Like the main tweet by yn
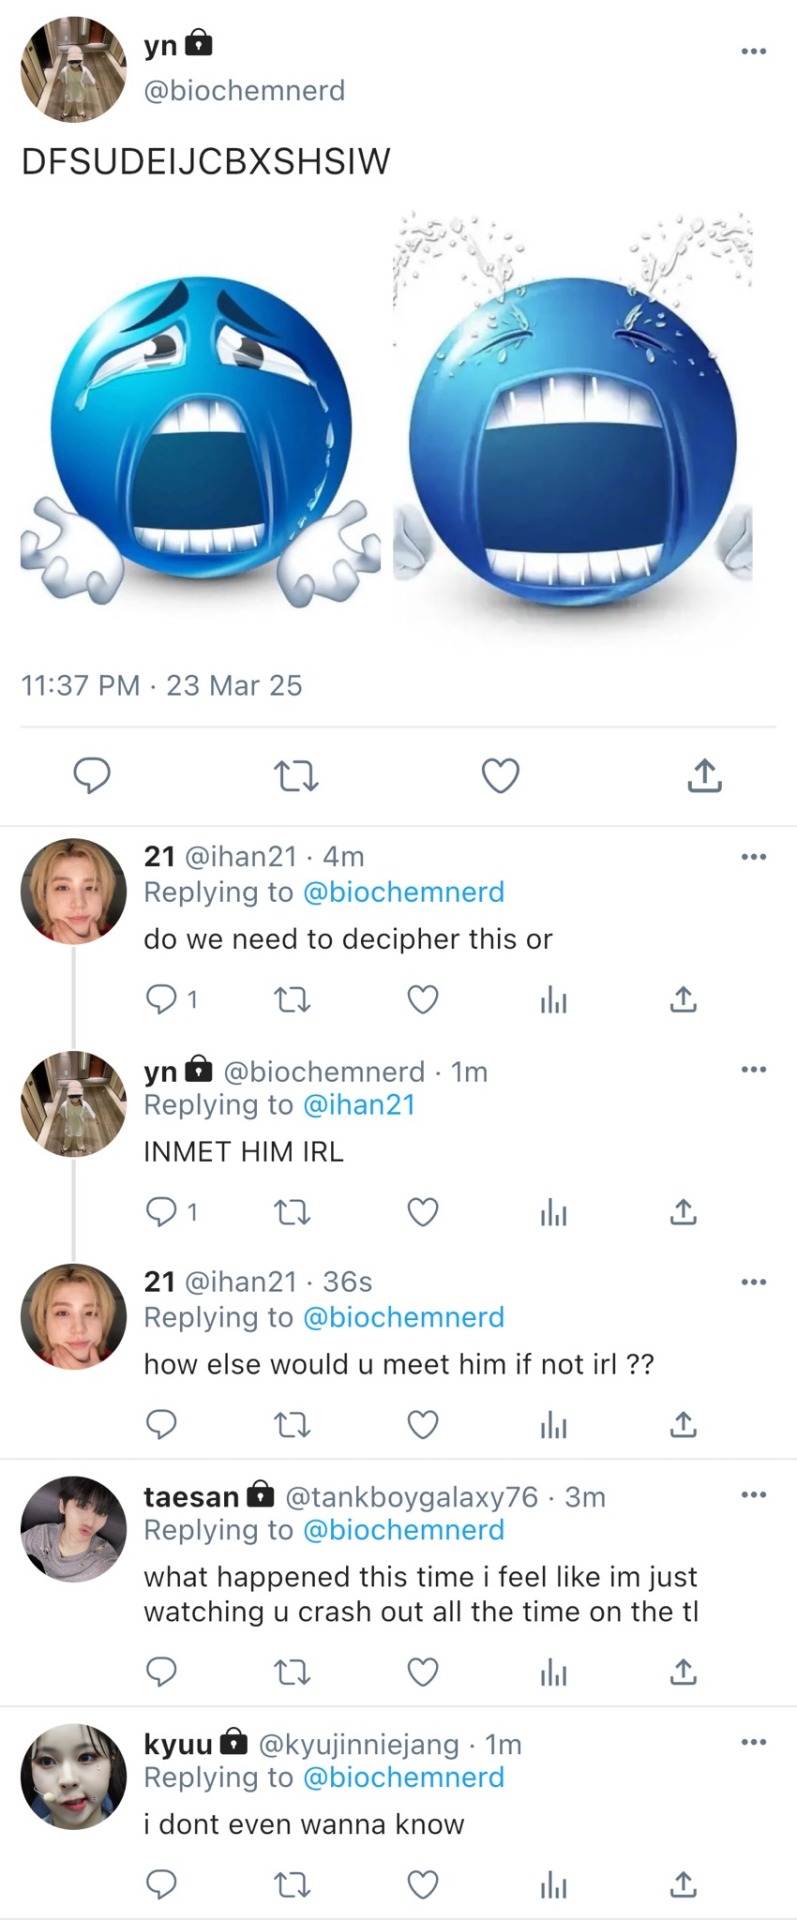The width and height of the screenshot is (797, 1920). pos(500,775)
